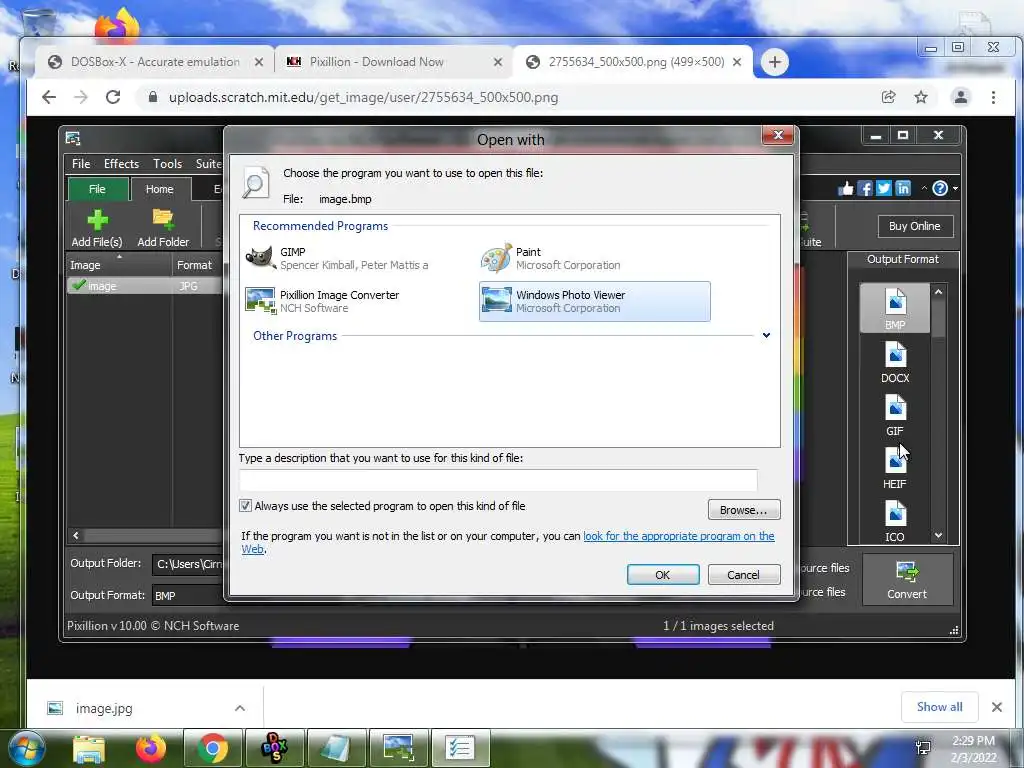This screenshot has width=1024, height=768.
Task: Click the file description text field
Action: coord(498,480)
